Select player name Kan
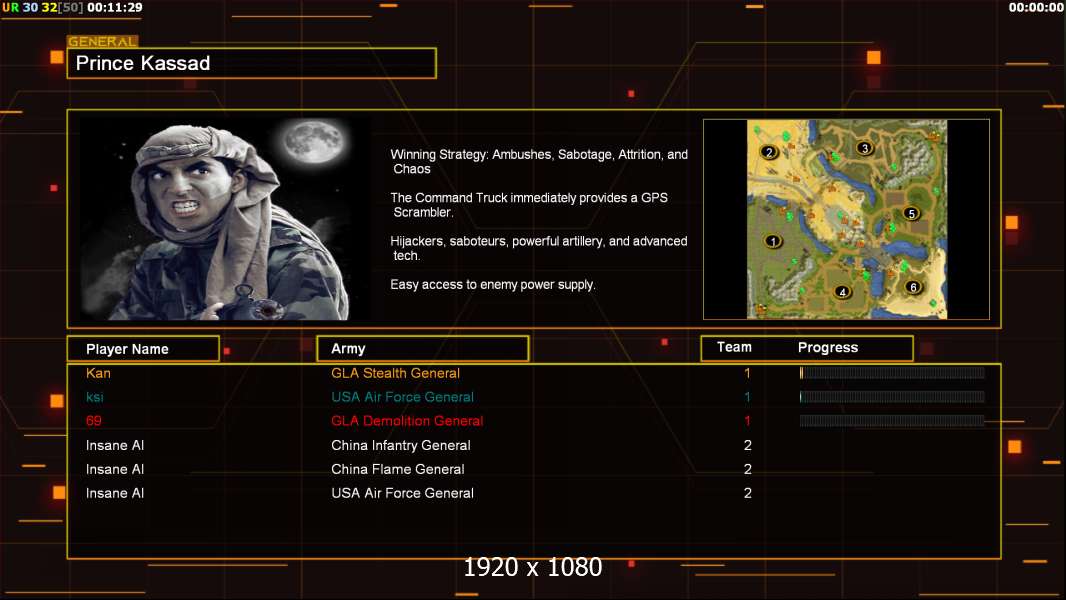Image resolution: width=1066 pixels, height=600 pixels. pyautogui.click(x=98, y=373)
